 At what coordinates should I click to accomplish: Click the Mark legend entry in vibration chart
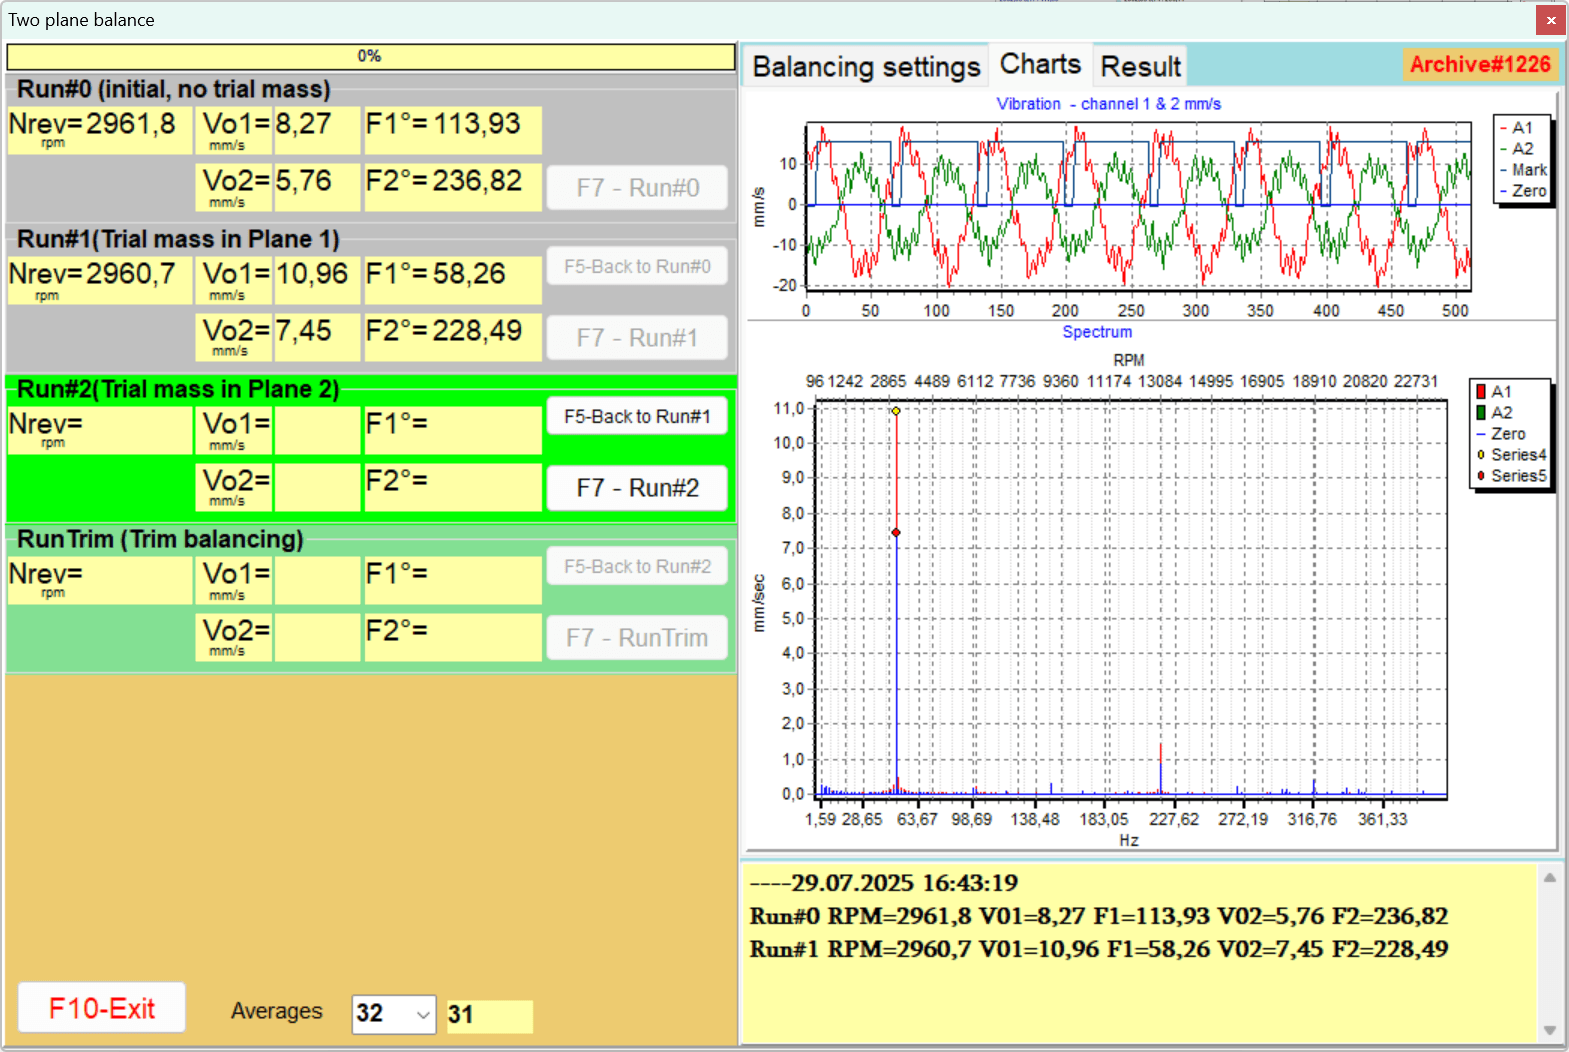tap(1523, 170)
